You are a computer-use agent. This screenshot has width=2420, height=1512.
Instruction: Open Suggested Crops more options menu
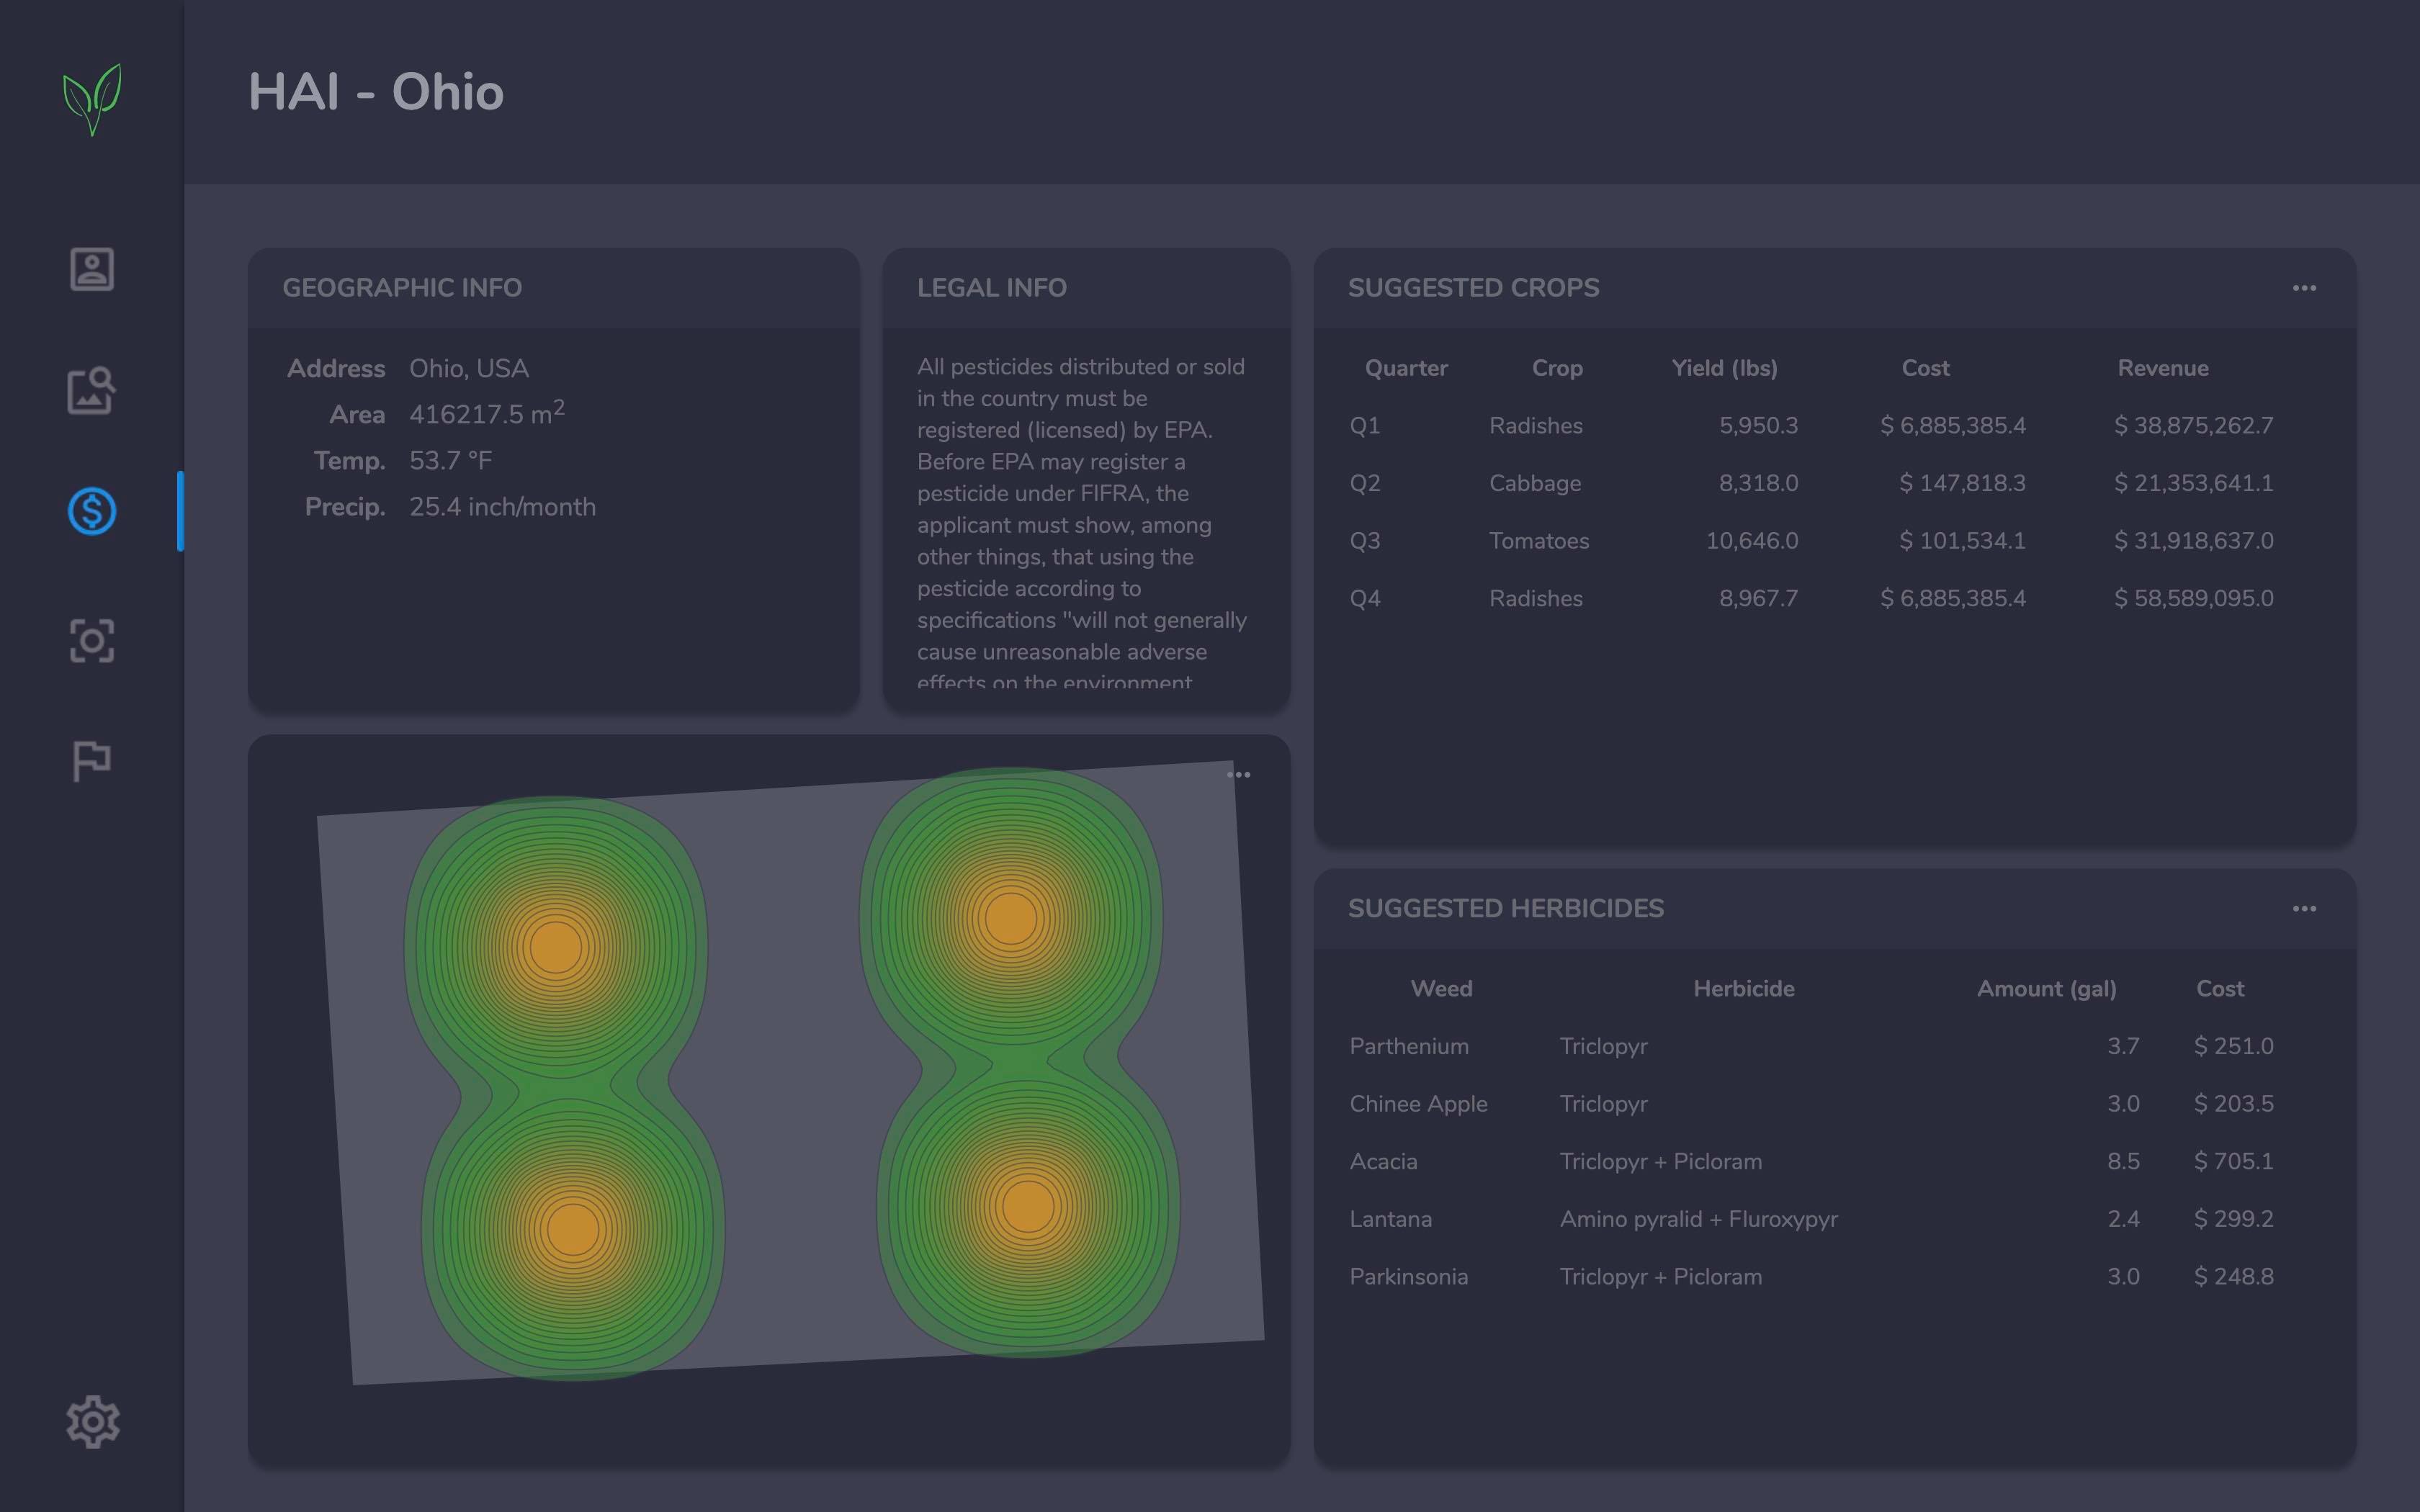(x=2304, y=288)
